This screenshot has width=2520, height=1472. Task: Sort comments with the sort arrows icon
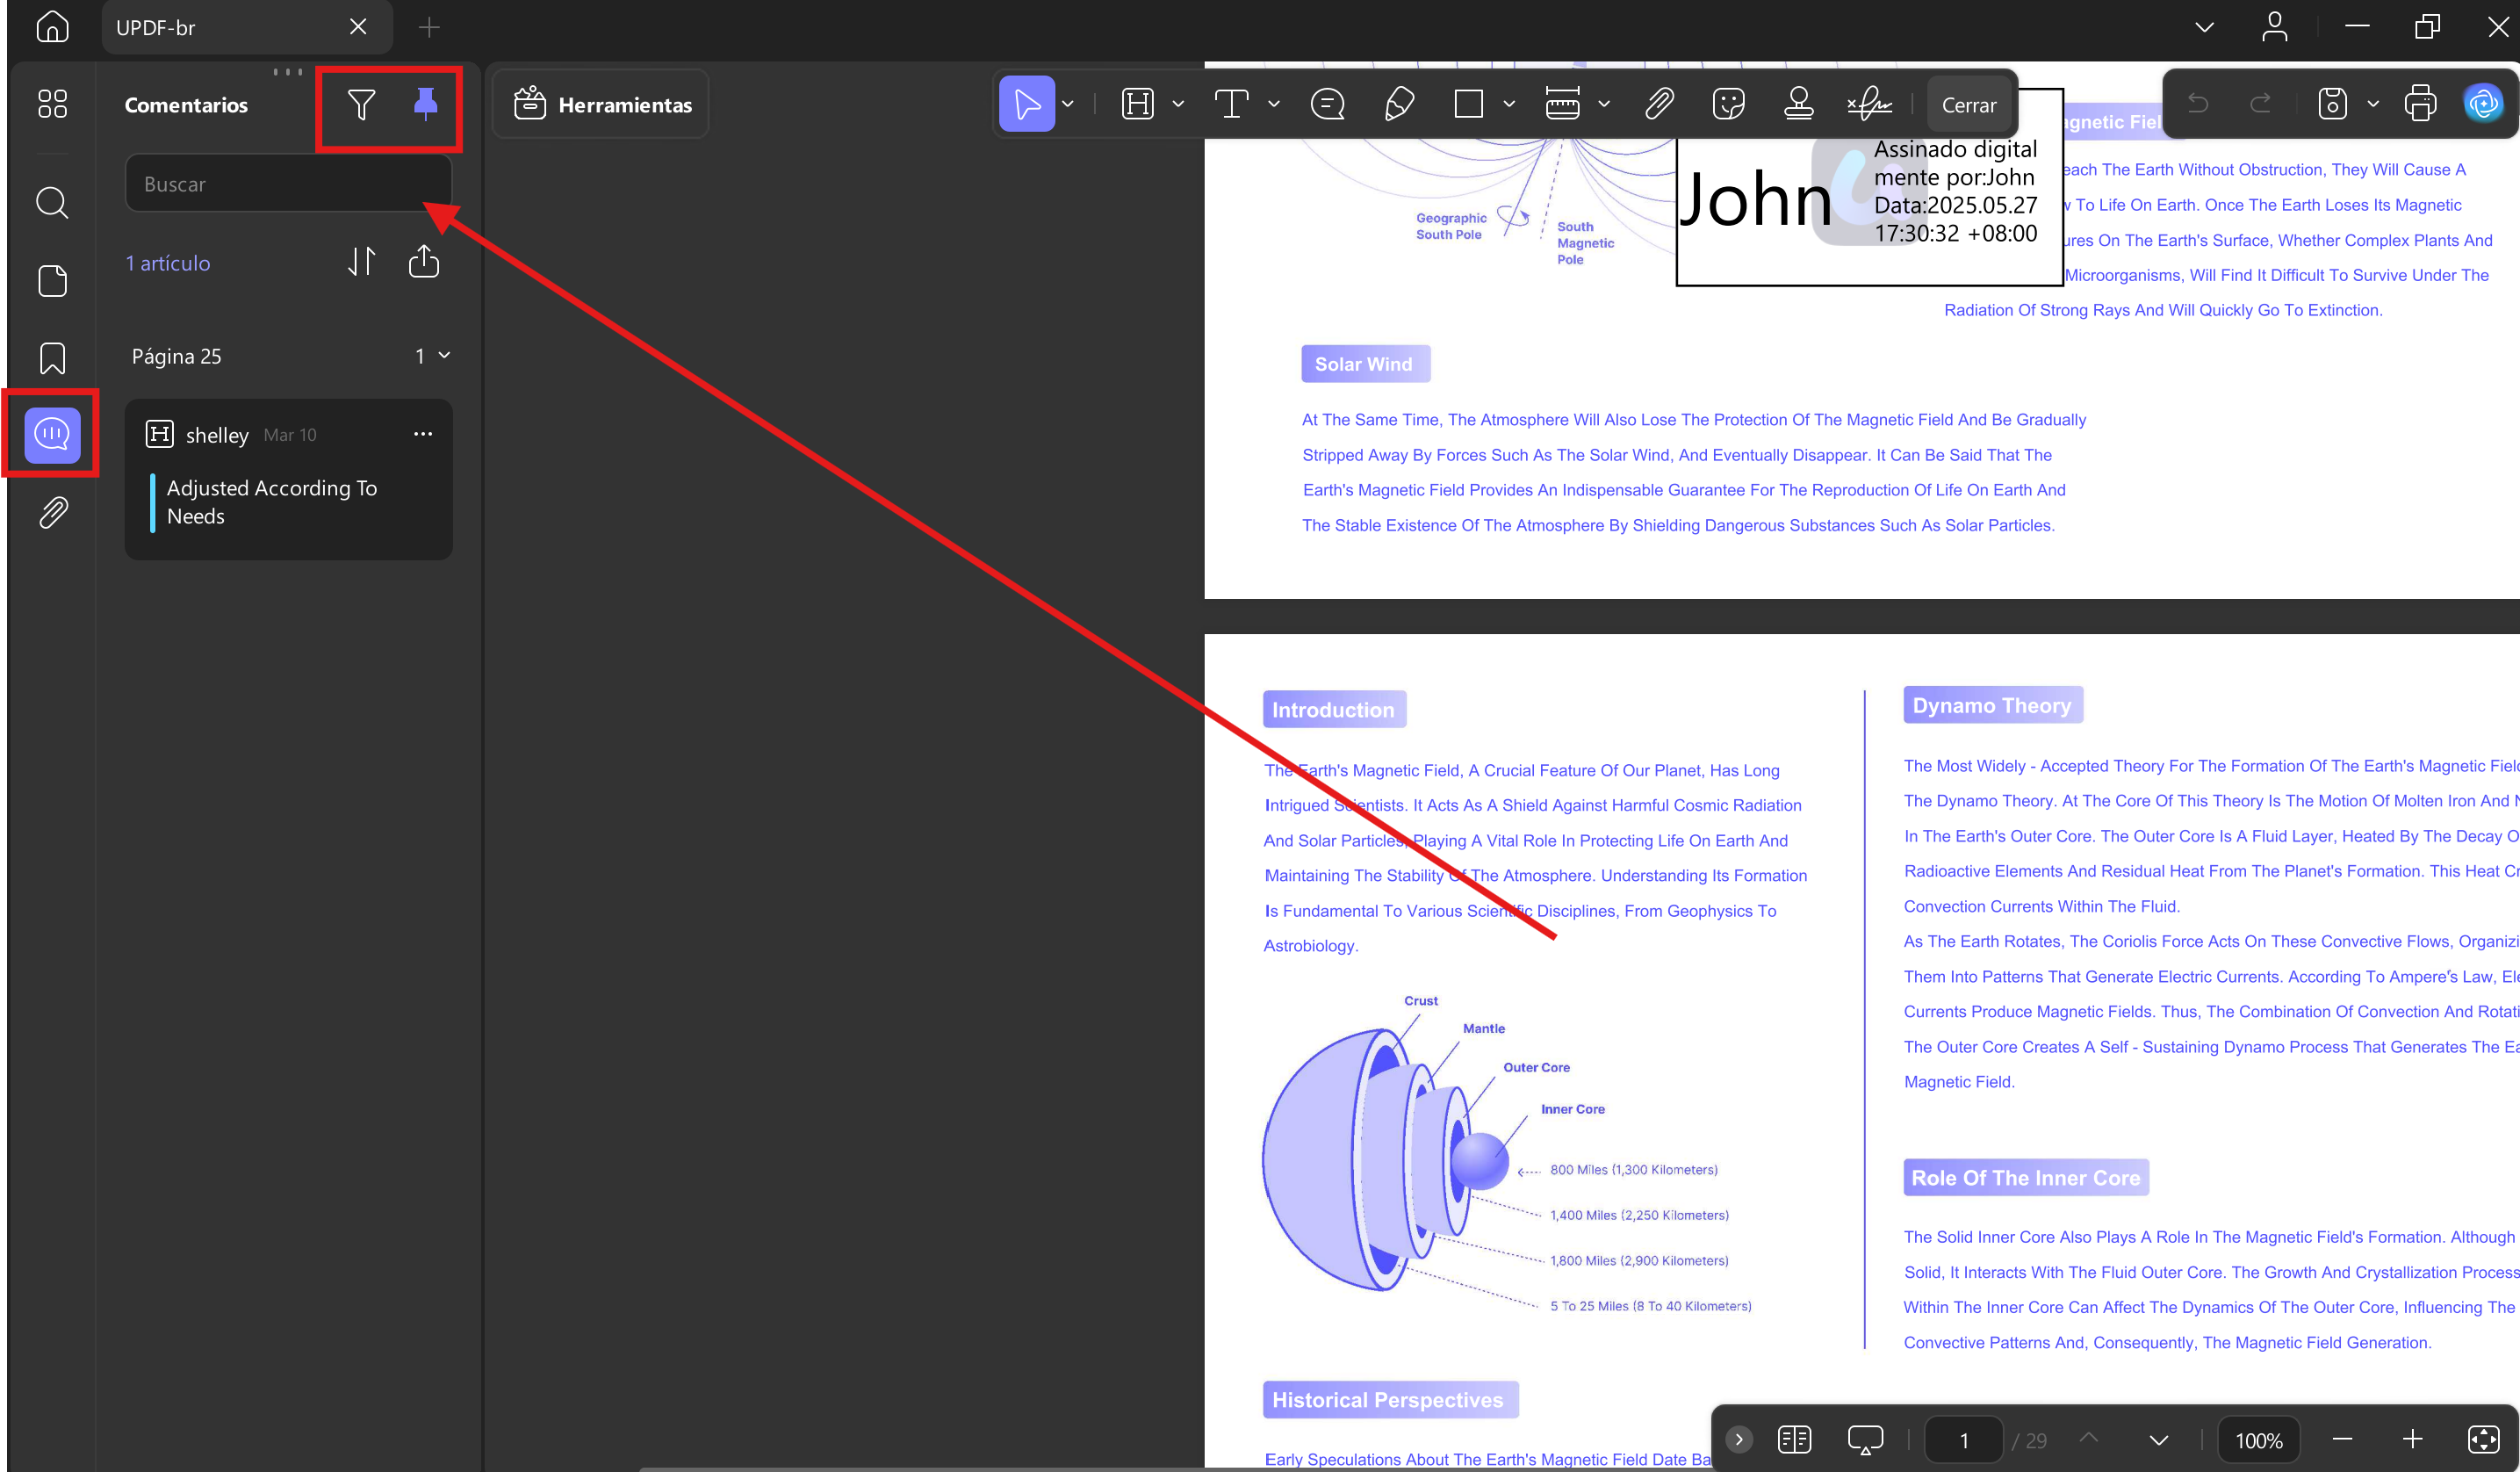pyautogui.click(x=361, y=262)
